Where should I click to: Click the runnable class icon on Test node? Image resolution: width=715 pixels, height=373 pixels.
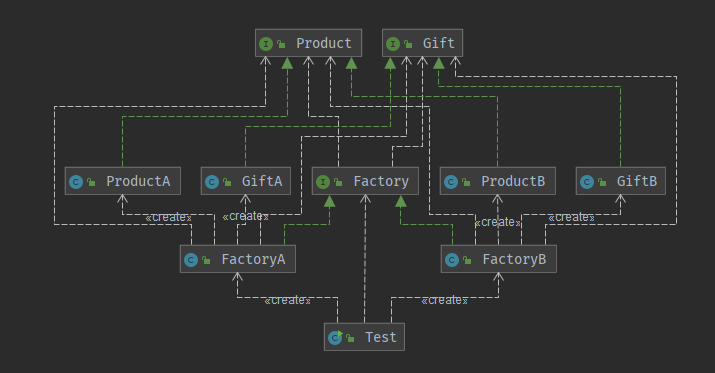[335, 337]
